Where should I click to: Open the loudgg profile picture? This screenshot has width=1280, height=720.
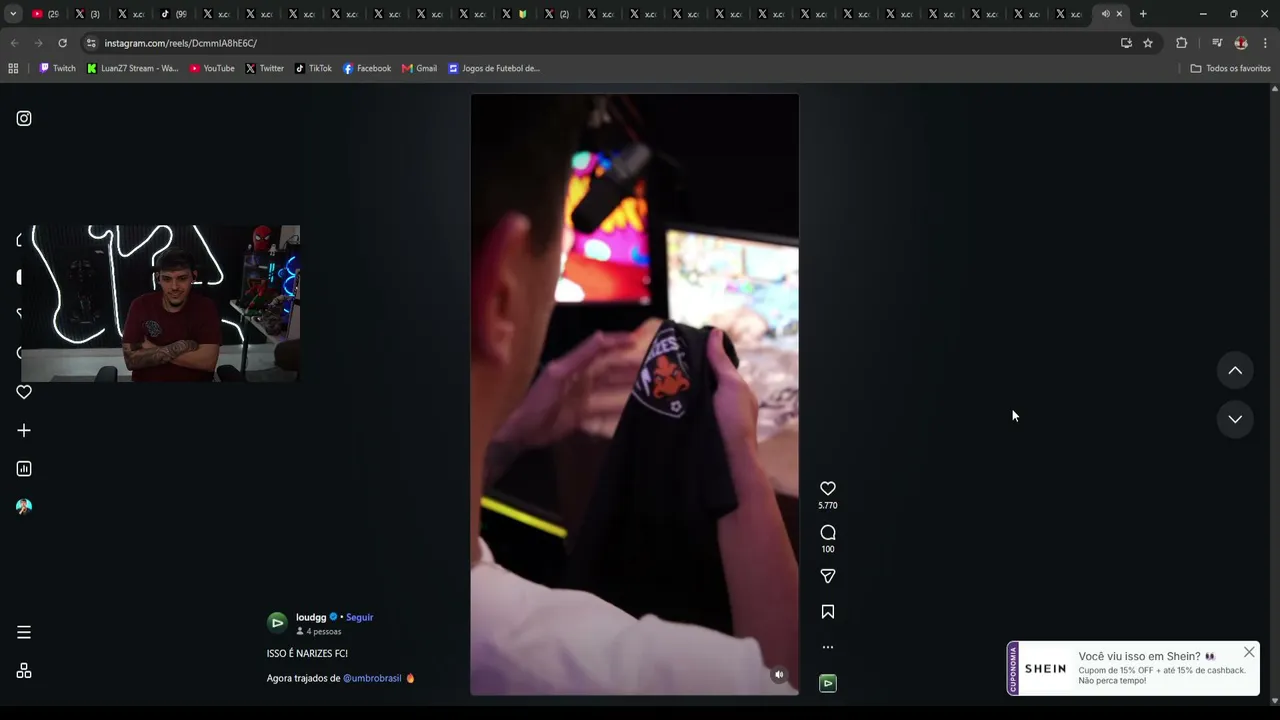pos(278,623)
